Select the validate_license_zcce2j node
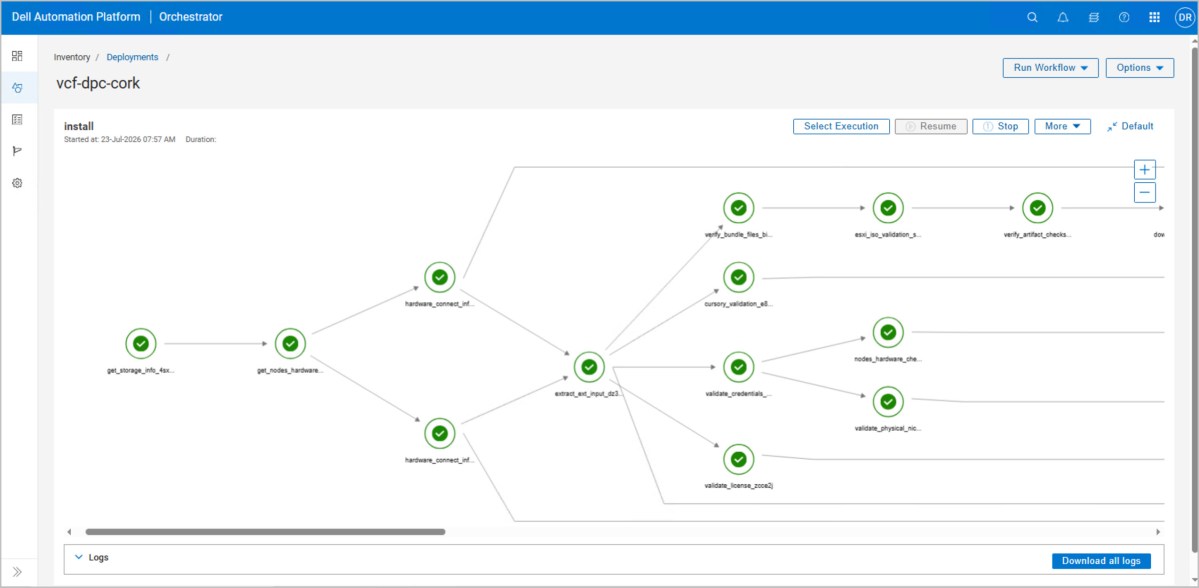 (x=739, y=459)
